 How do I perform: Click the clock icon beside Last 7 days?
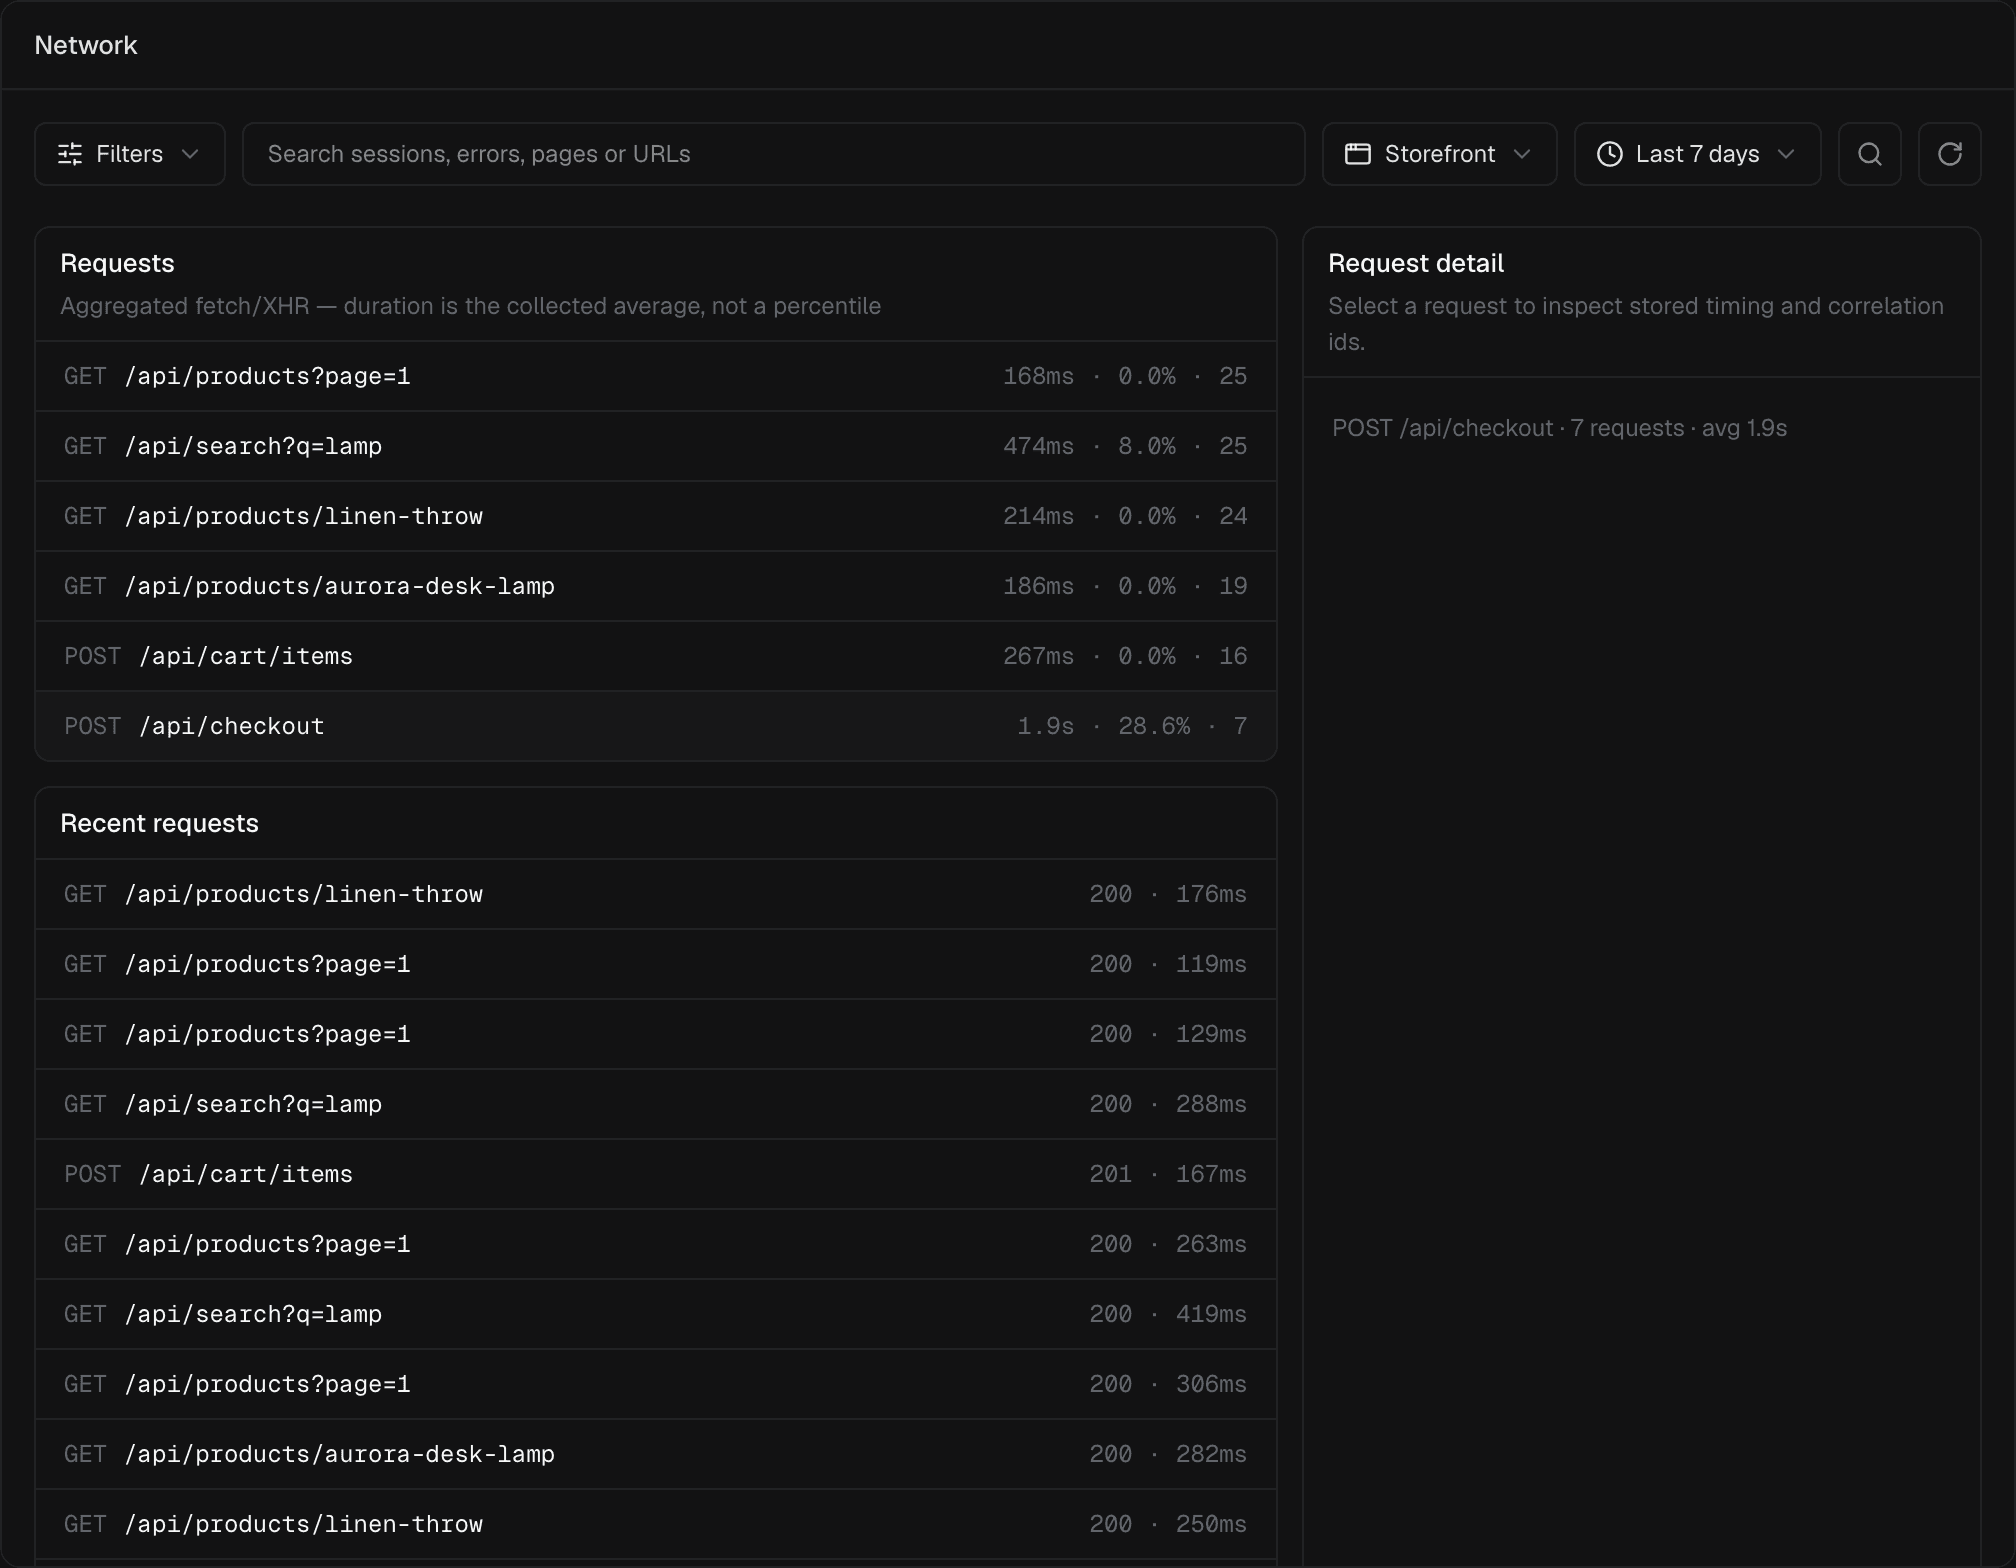(1609, 154)
